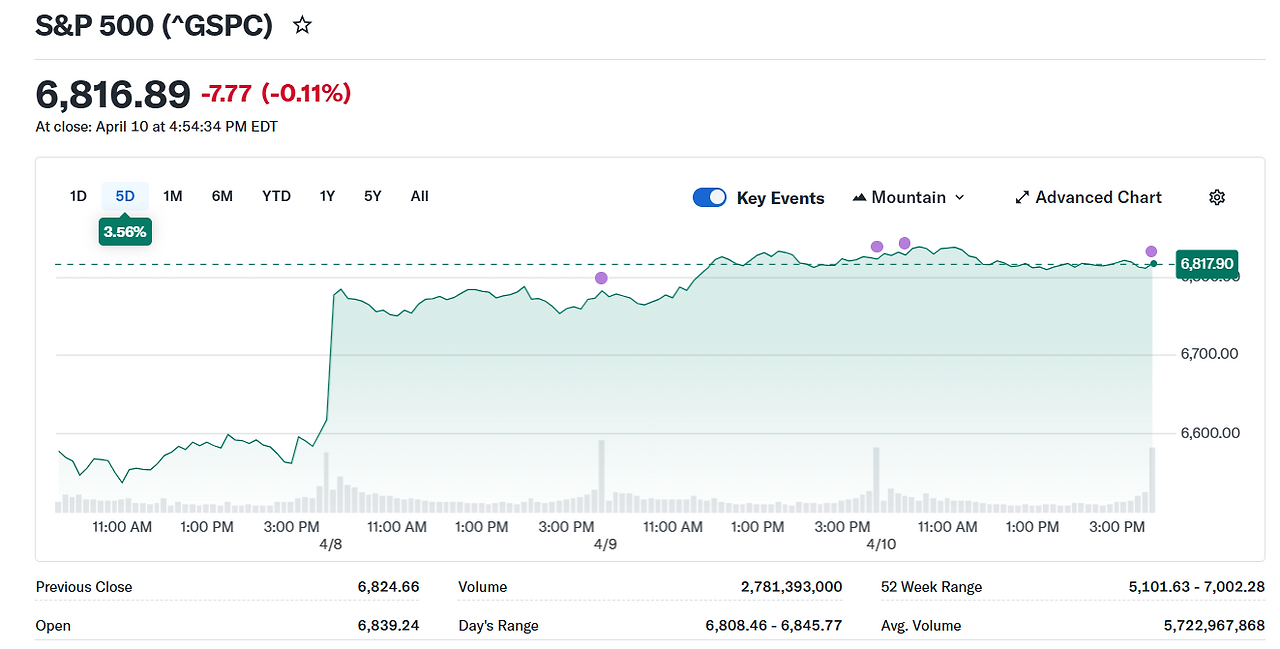This screenshot has height=649, width=1280.
Task: Click the -7.77 price change value
Action: 226,94
